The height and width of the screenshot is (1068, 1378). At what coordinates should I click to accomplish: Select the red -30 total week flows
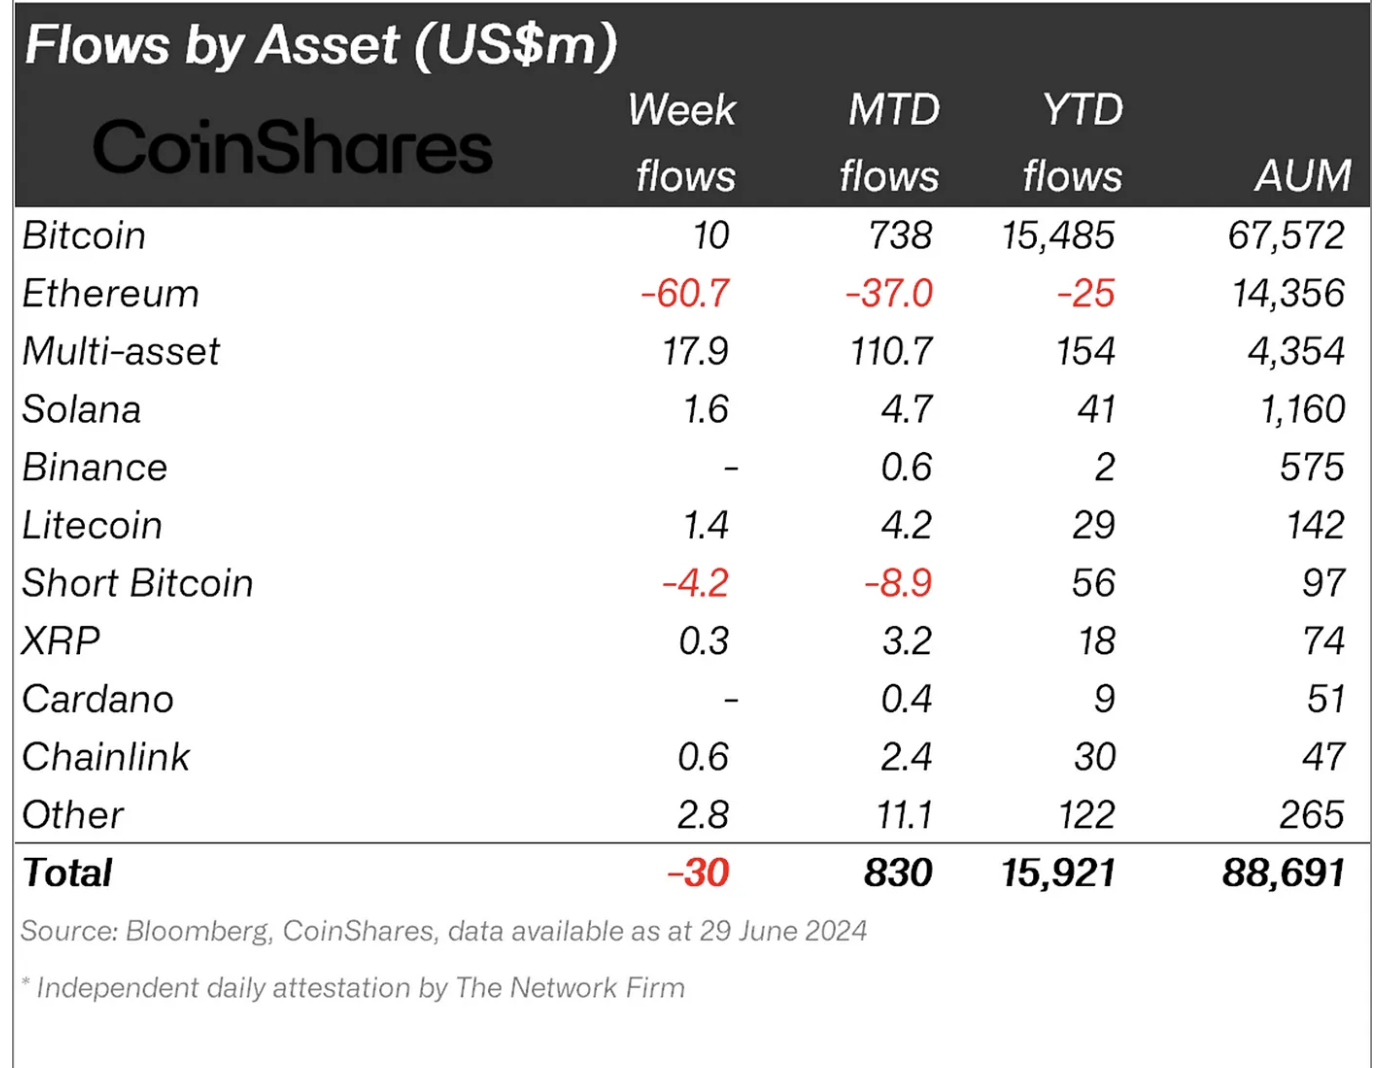point(699,874)
